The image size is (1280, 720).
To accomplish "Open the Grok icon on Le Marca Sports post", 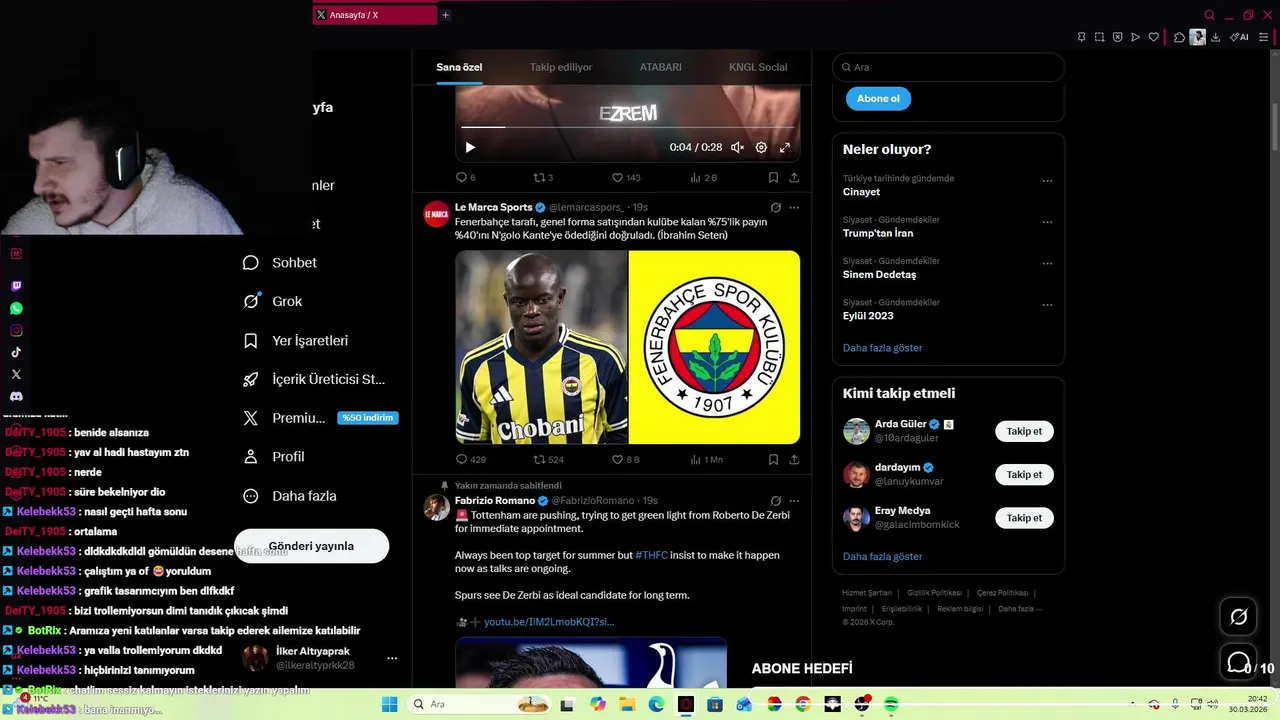I will (x=775, y=208).
